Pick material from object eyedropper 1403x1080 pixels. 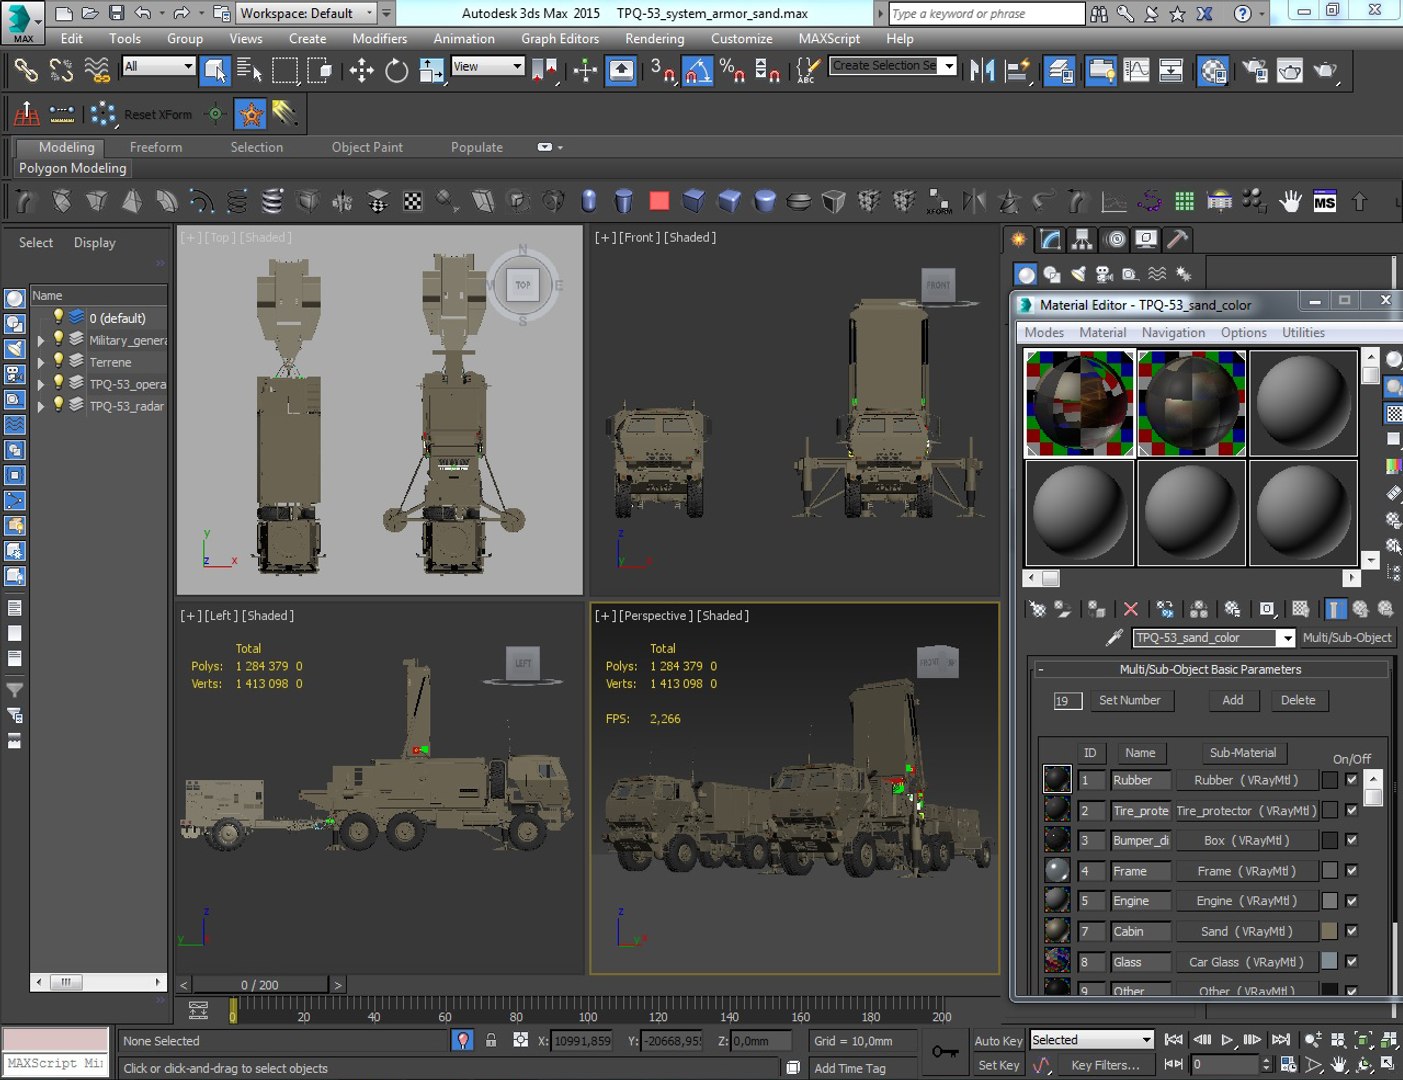point(1114,637)
